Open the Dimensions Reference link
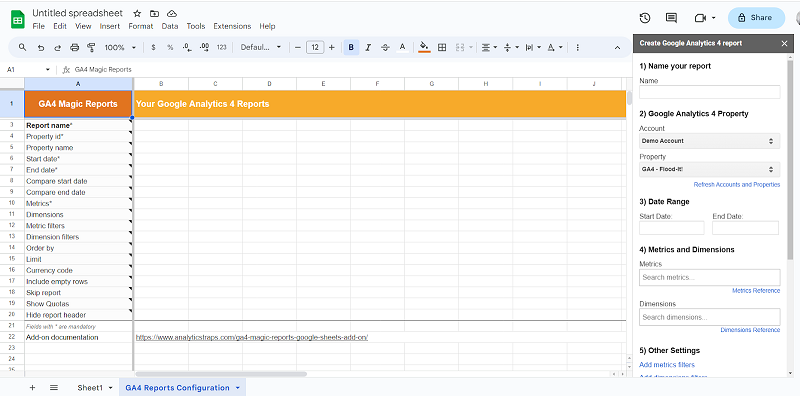The image size is (800, 396). 750,330
